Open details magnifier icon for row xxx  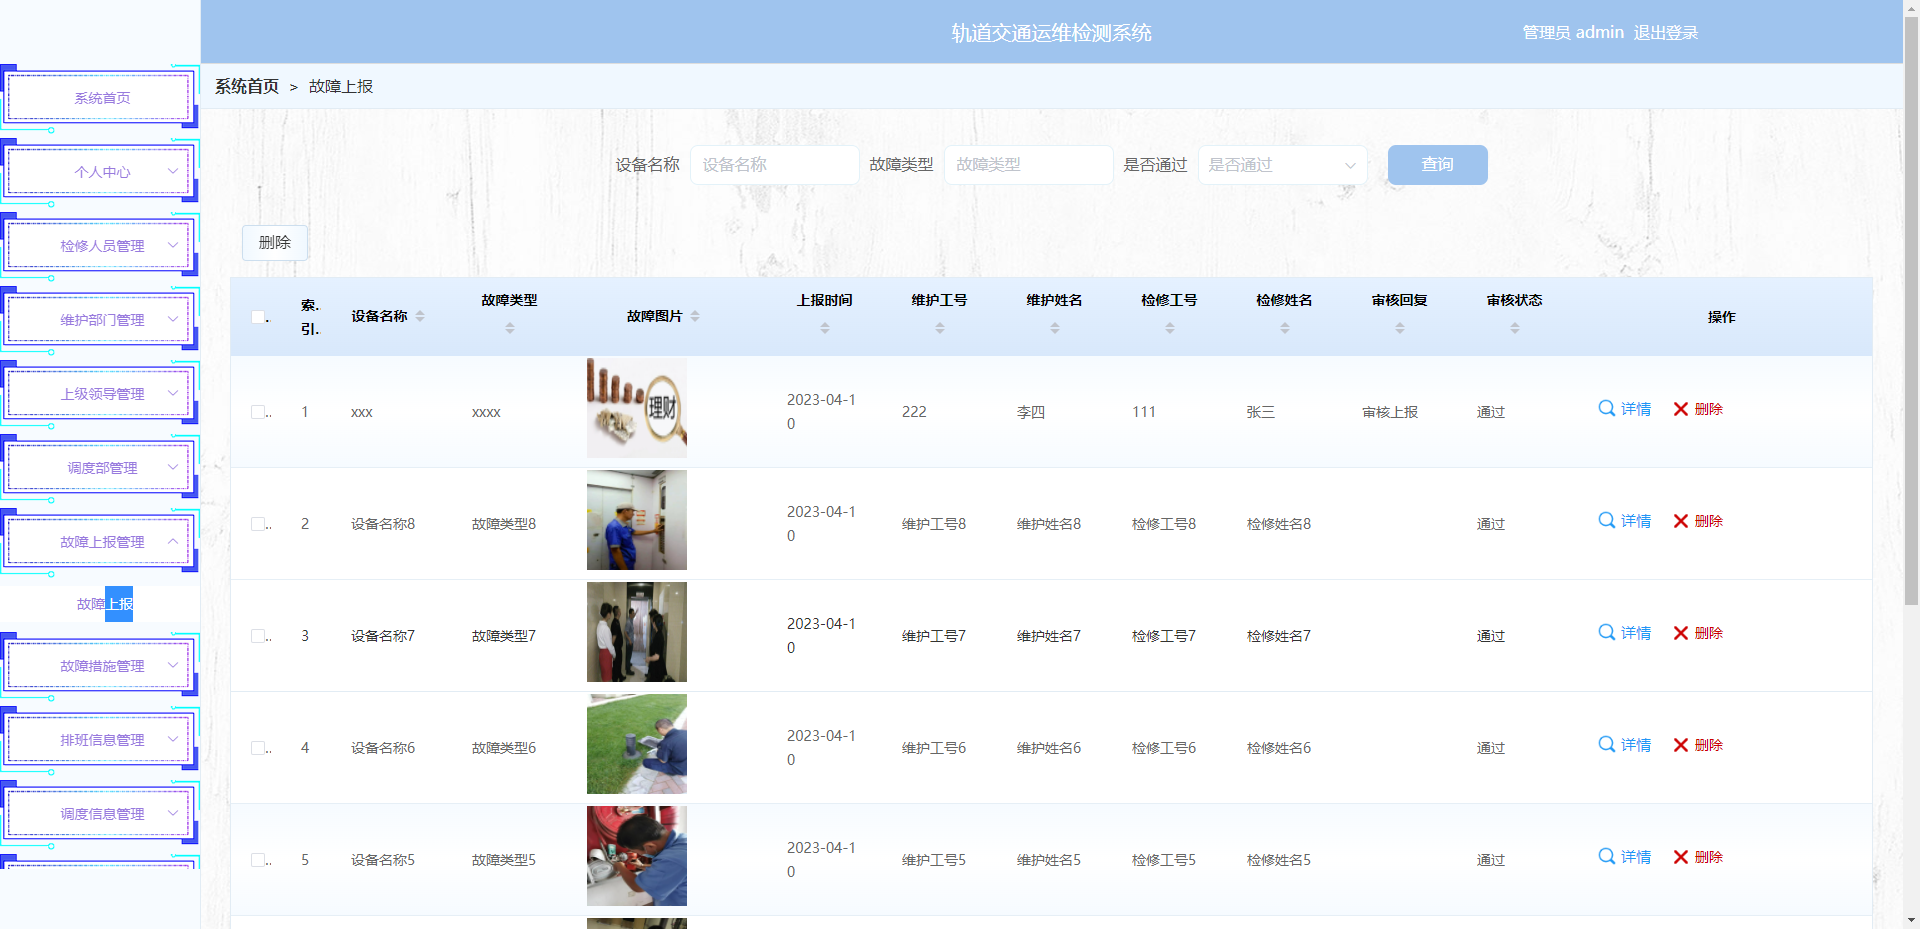click(1607, 408)
